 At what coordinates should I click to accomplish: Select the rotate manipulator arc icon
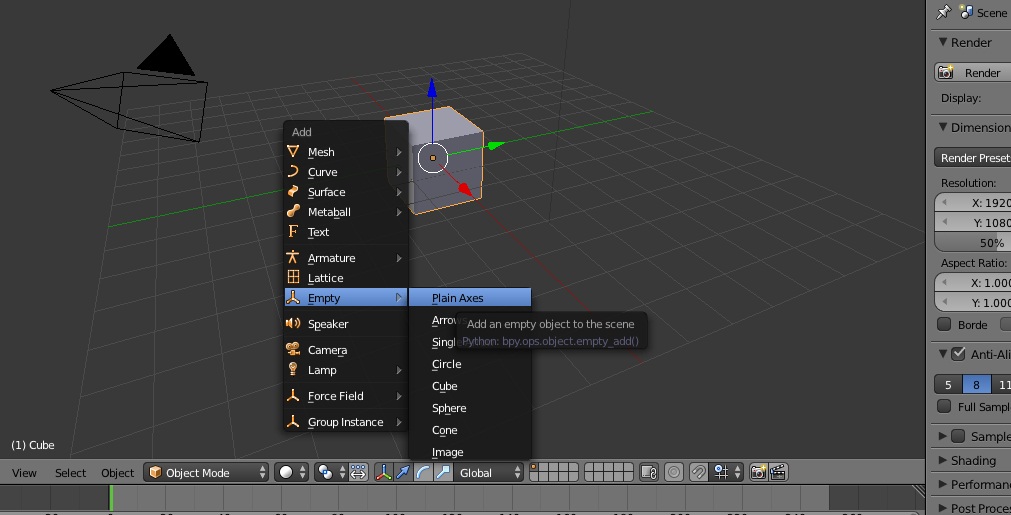point(423,472)
